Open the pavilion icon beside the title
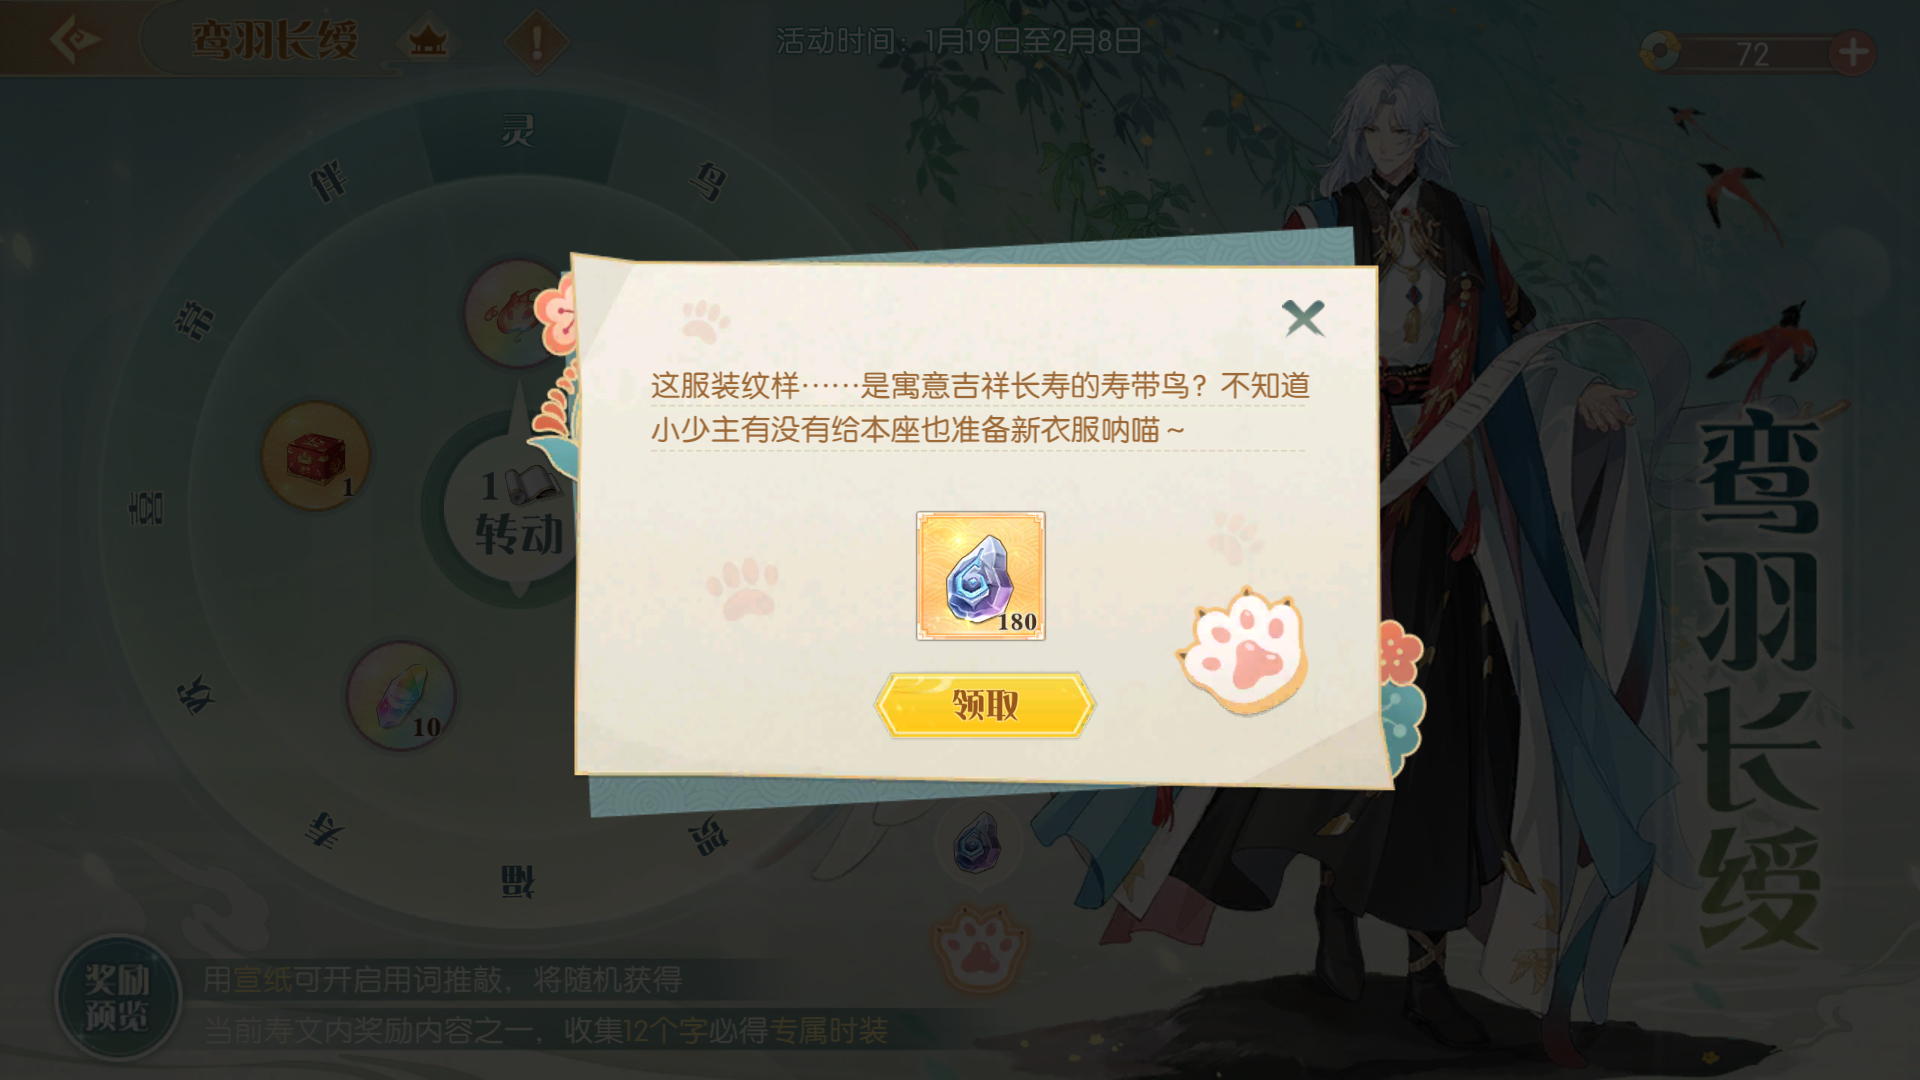The image size is (1920, 1080). pos(428,41)
